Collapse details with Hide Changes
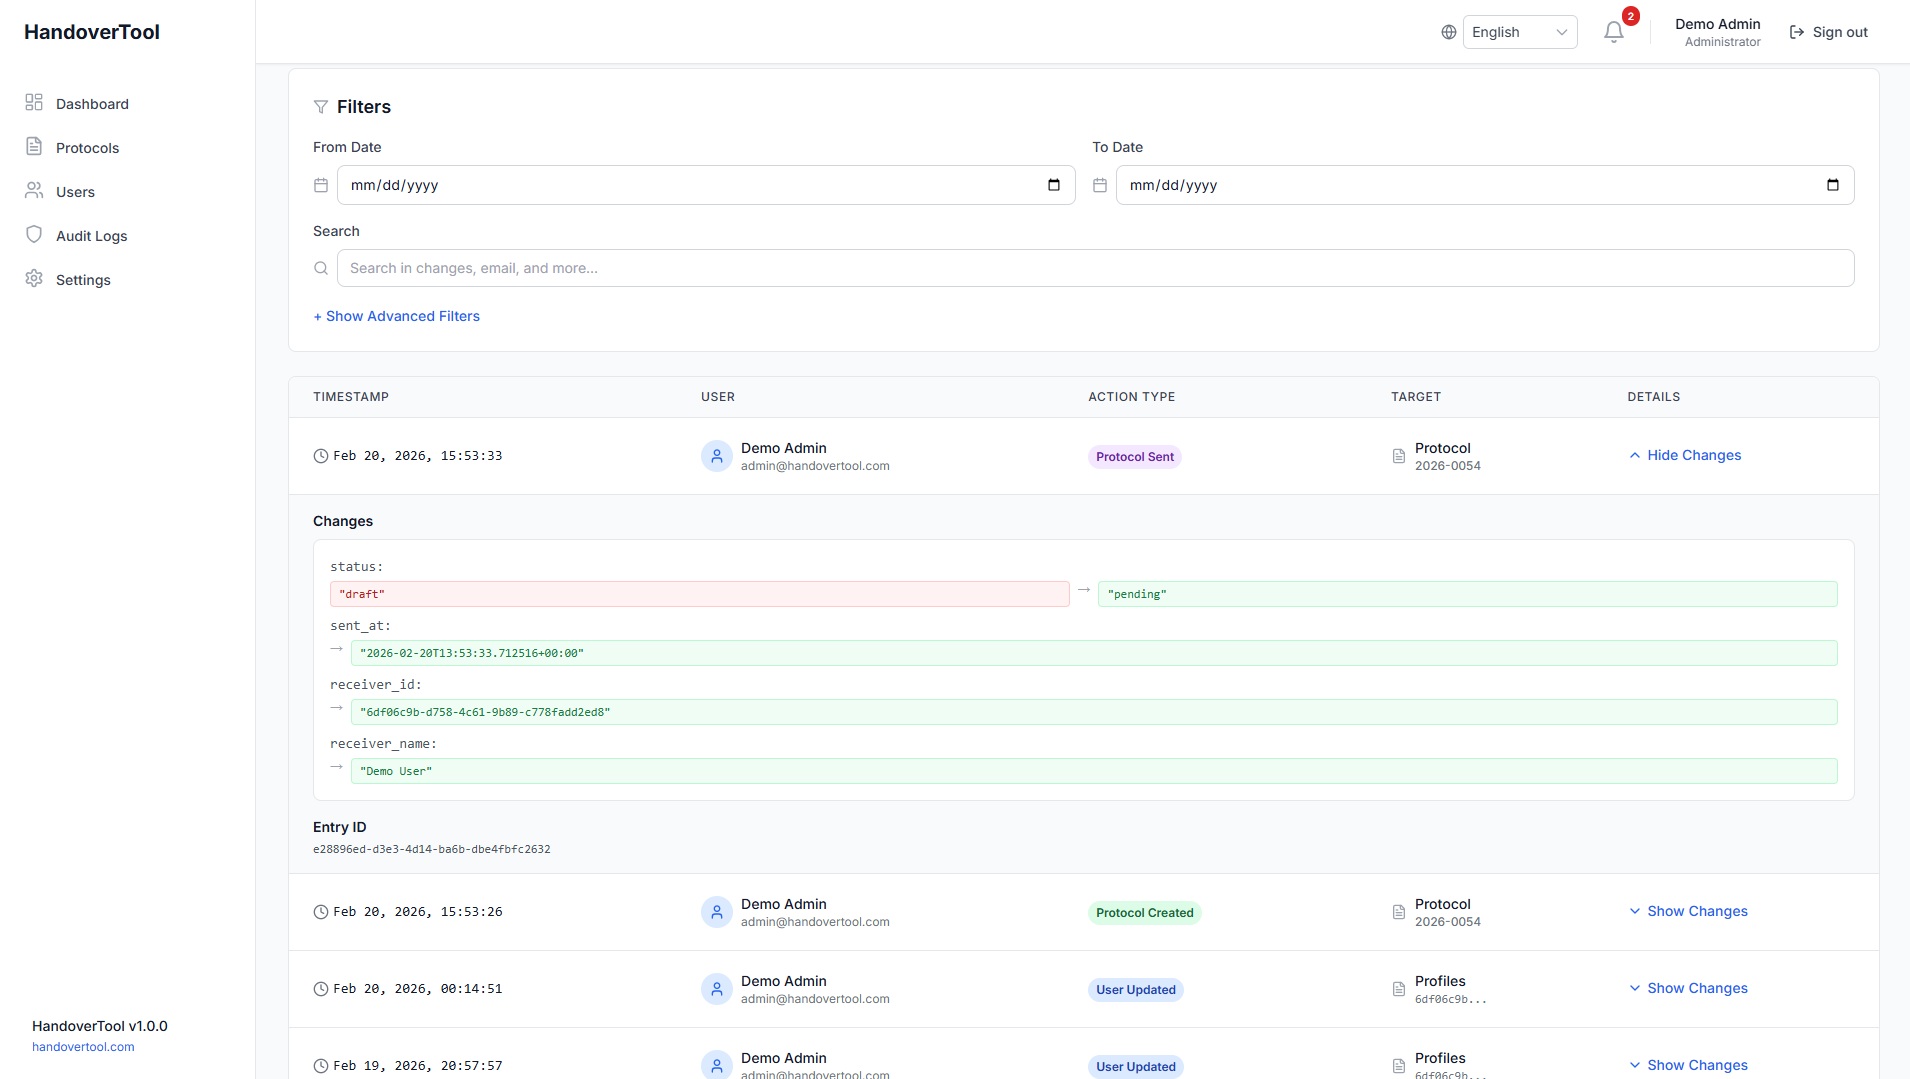This screenshot has height=1079, width=1910. click(1685, 455)
